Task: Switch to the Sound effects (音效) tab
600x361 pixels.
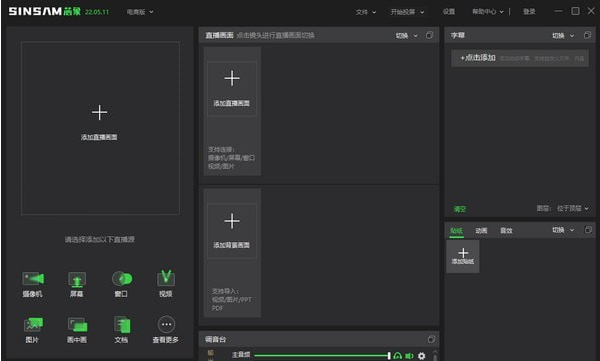Action: click(x=506, y=230)
